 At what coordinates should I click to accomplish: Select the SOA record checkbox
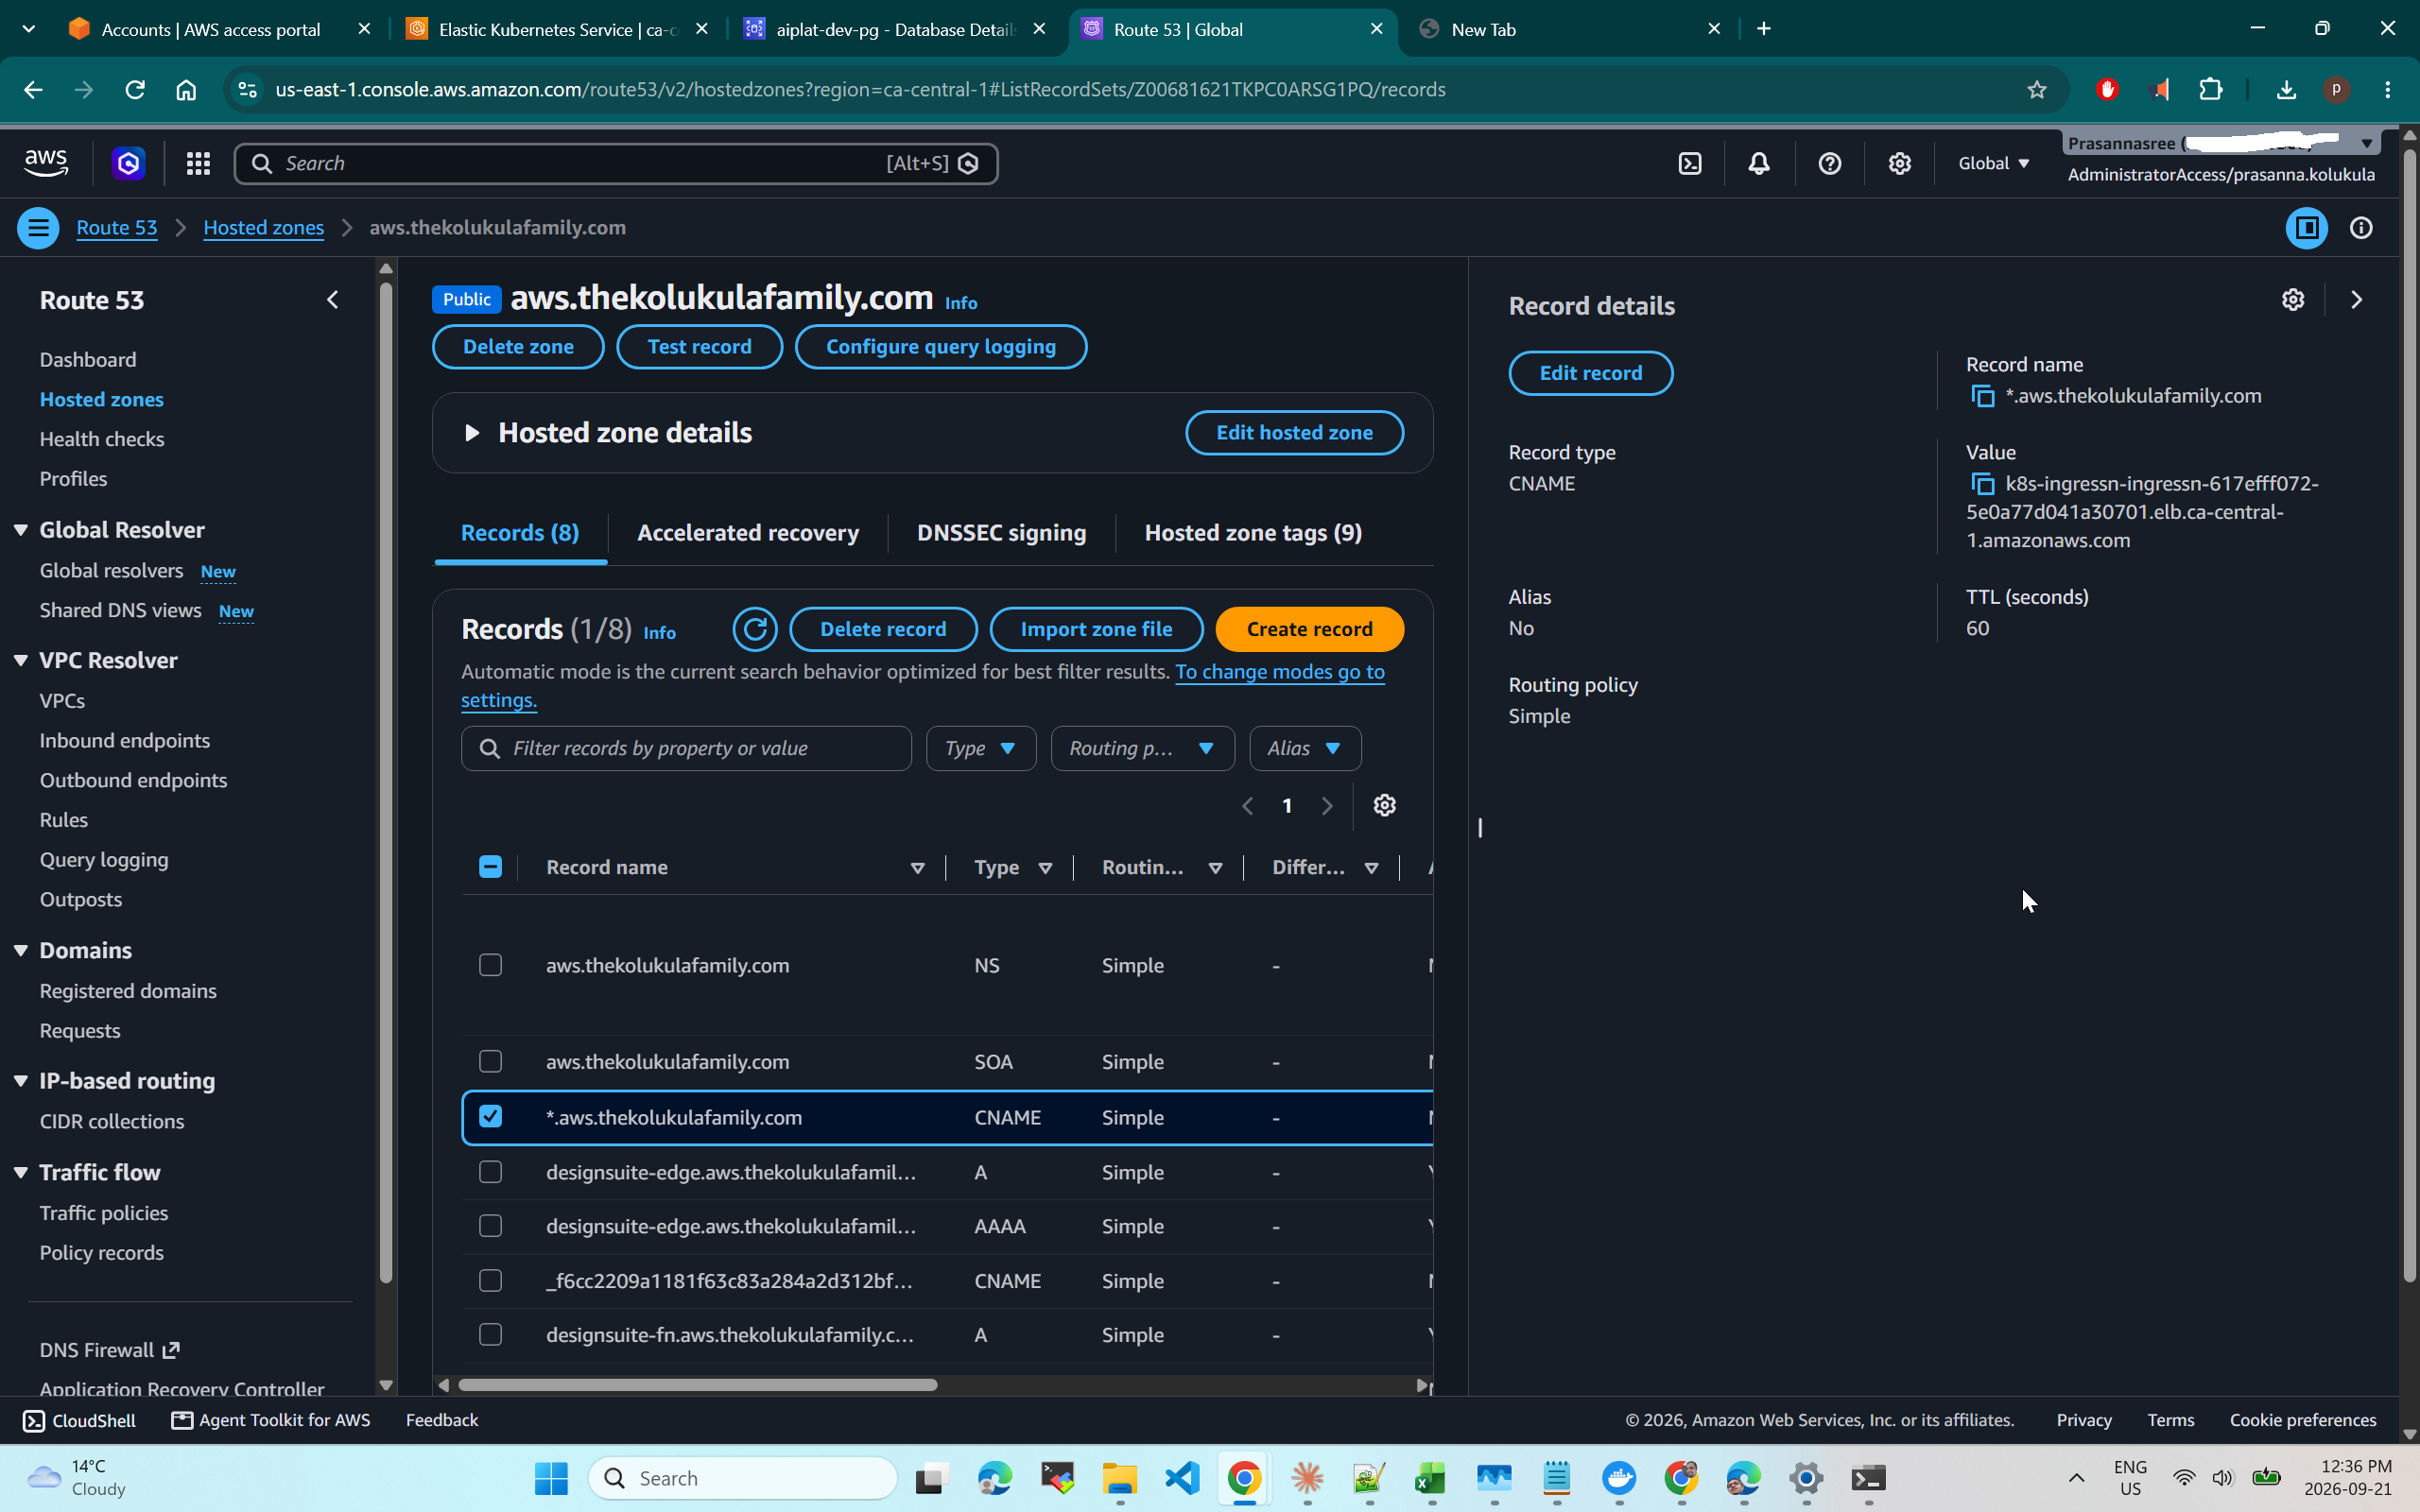(490, 1061)
